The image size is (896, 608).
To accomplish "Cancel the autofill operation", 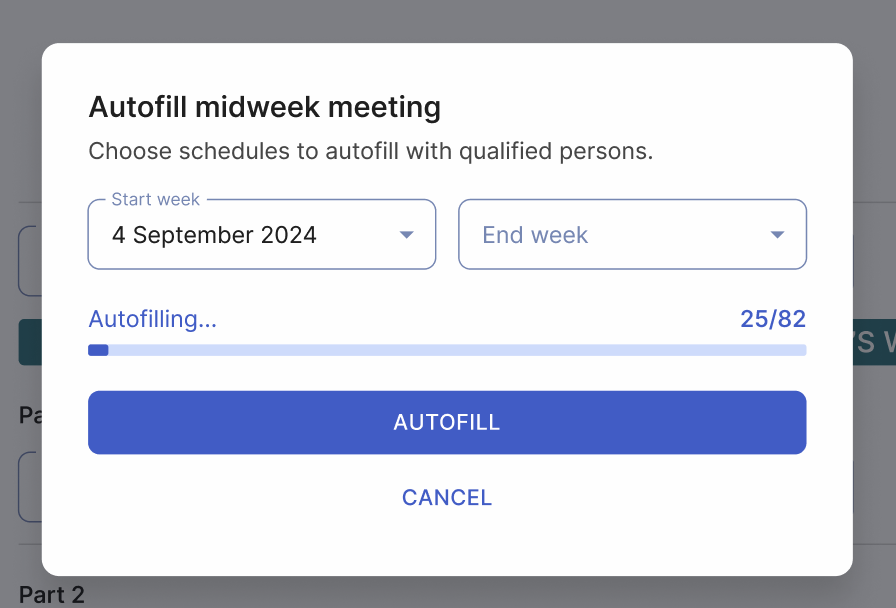I will pyautogui.click(x=446, y=497).
